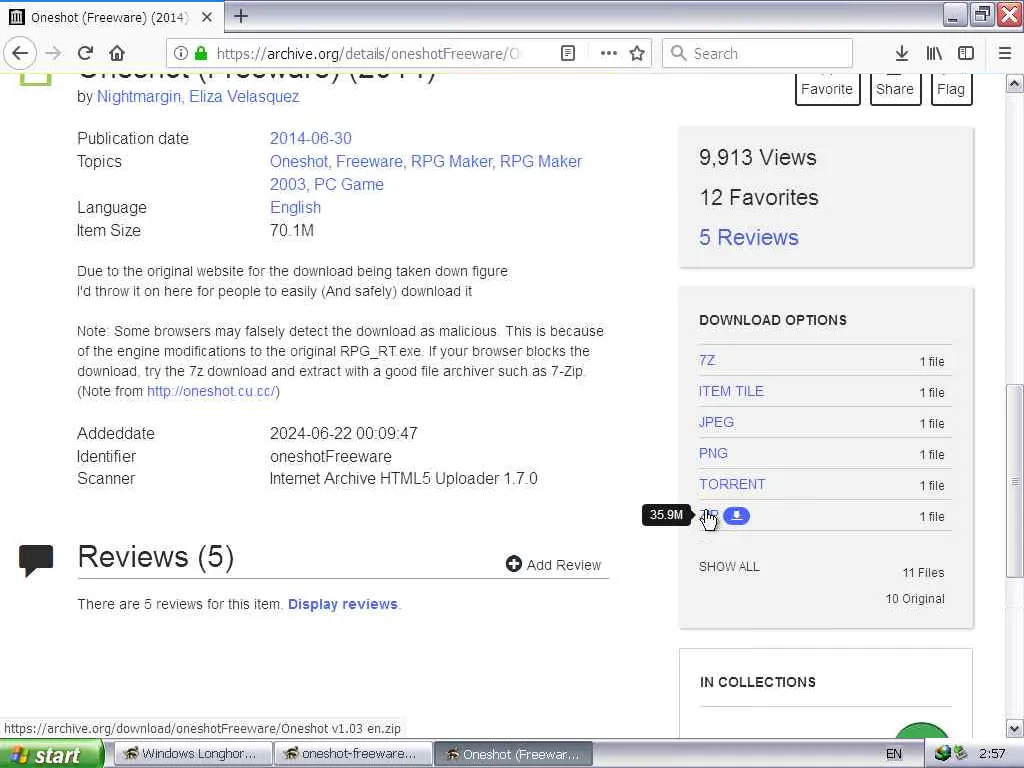Open the downloads arrow panel
This screenshot has height=768, width=1024.
pyautogui.click(x=902, y=53)
